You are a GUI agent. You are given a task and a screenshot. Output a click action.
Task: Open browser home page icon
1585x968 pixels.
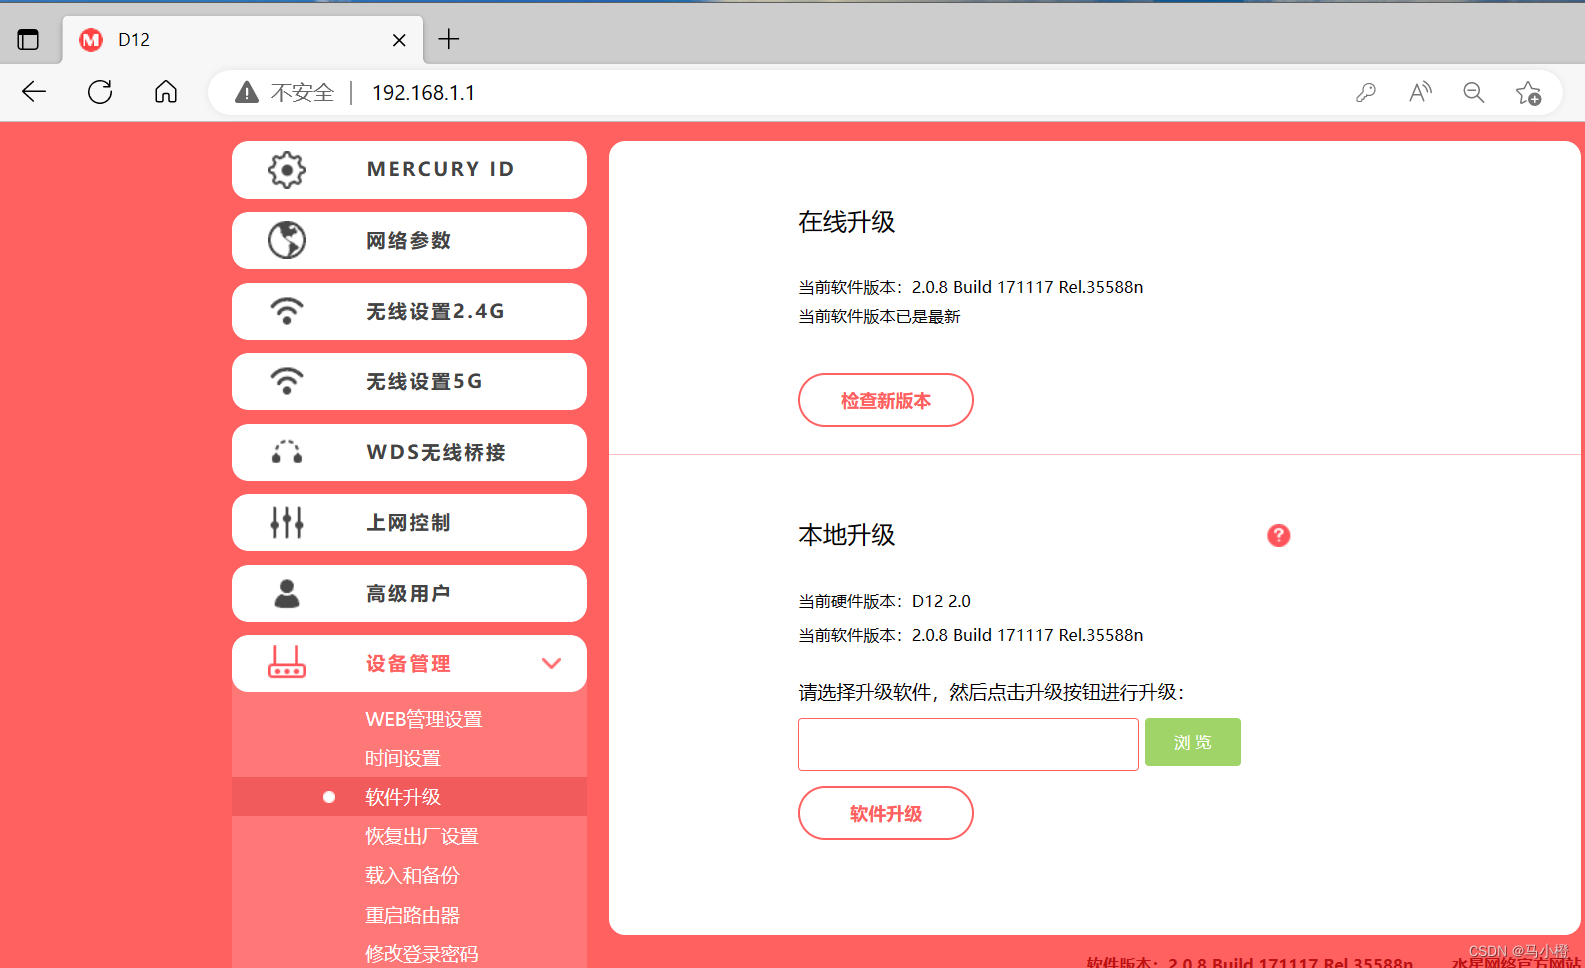click(166, 92)
